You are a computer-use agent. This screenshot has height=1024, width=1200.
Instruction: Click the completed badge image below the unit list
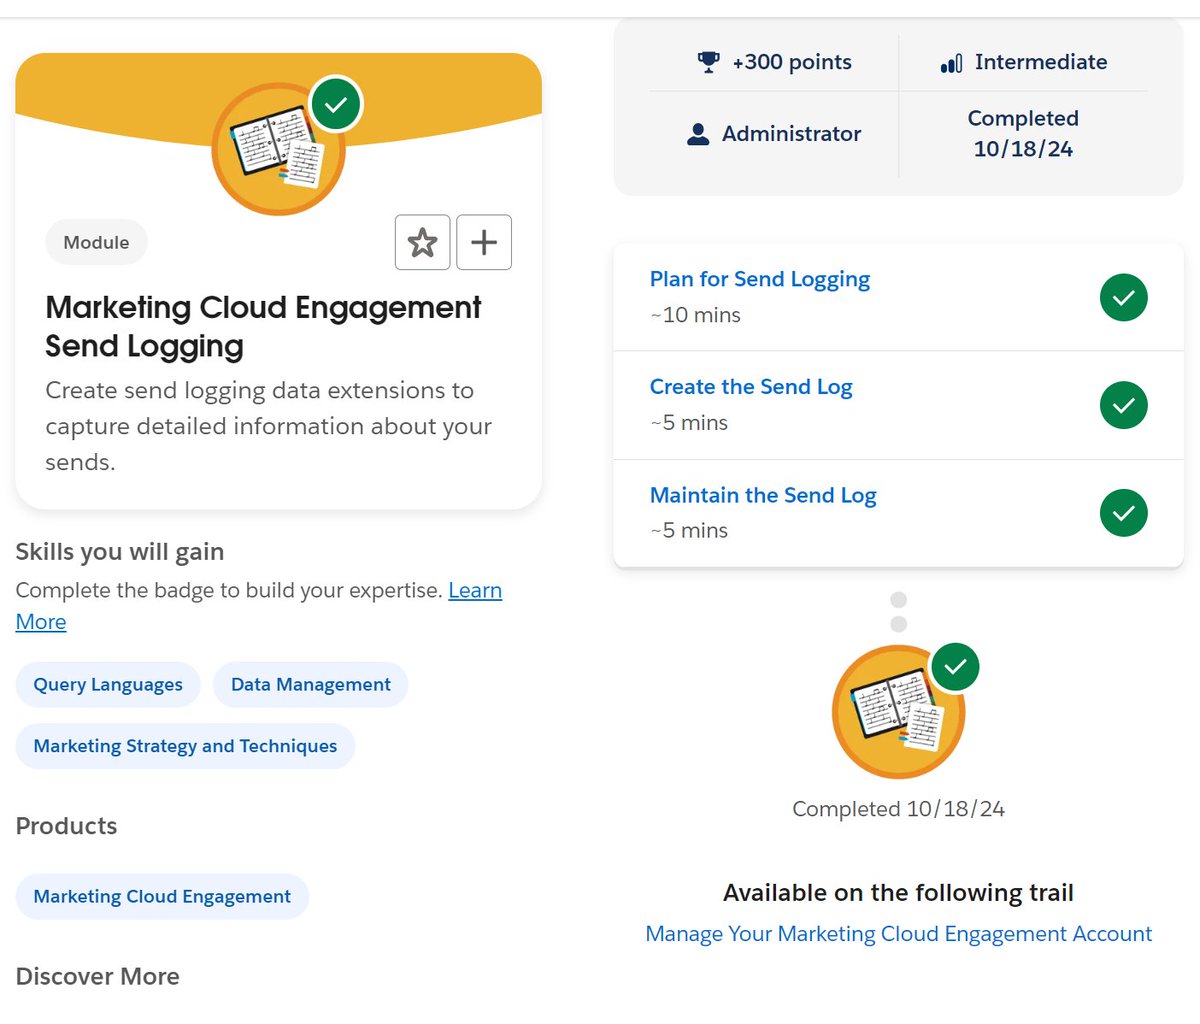(x=898, y=712)
